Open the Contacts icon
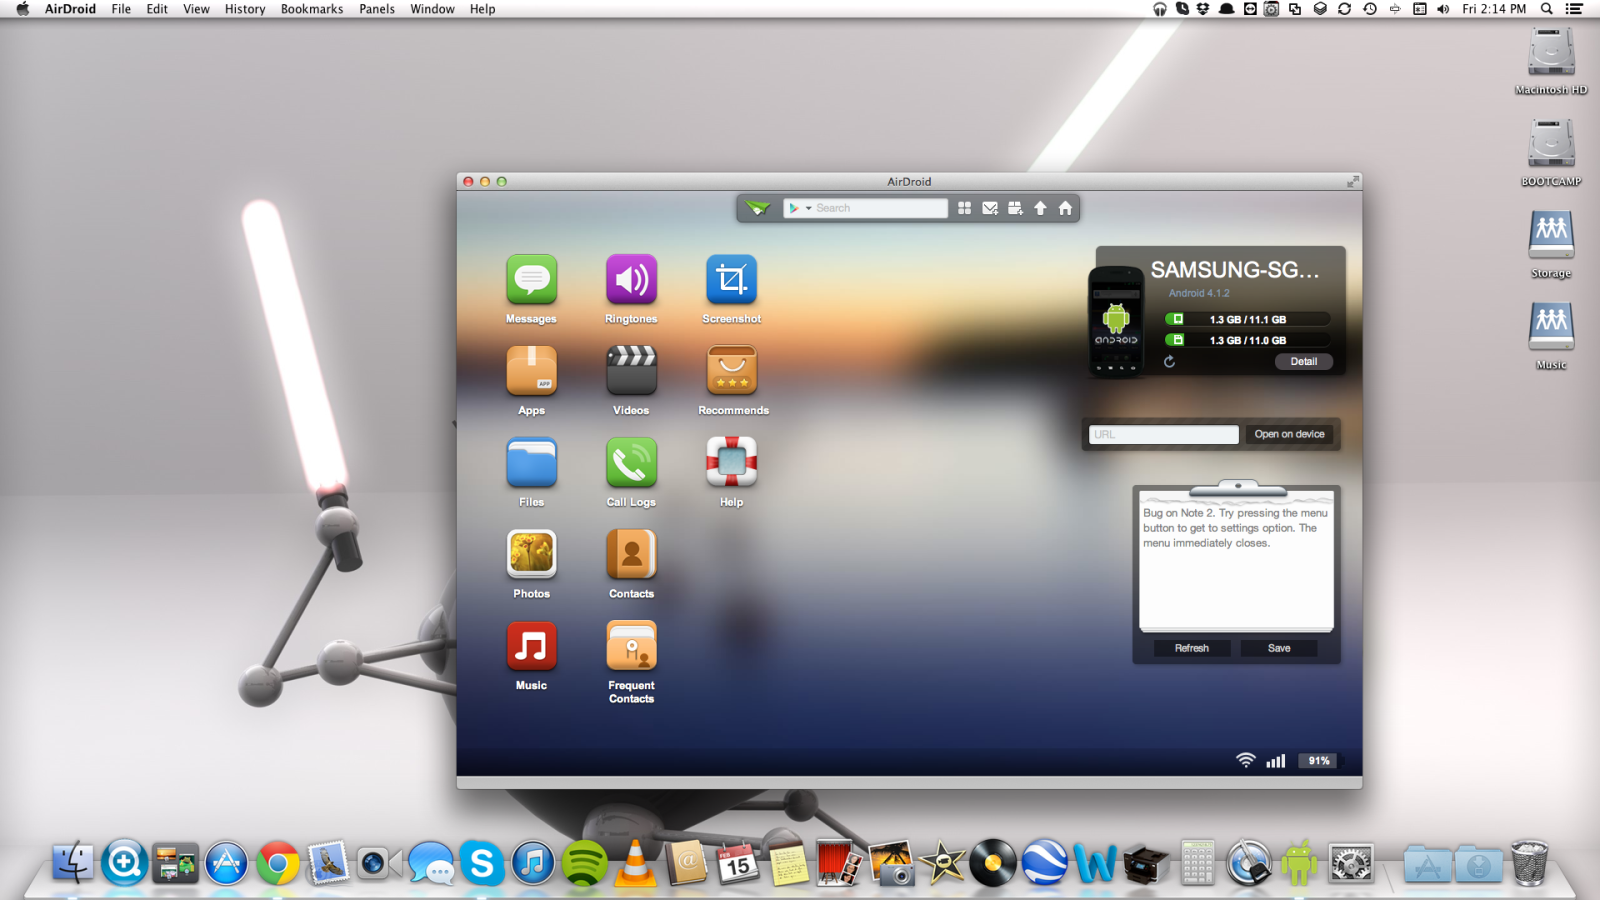1600x900 pixels. (631, 554)
